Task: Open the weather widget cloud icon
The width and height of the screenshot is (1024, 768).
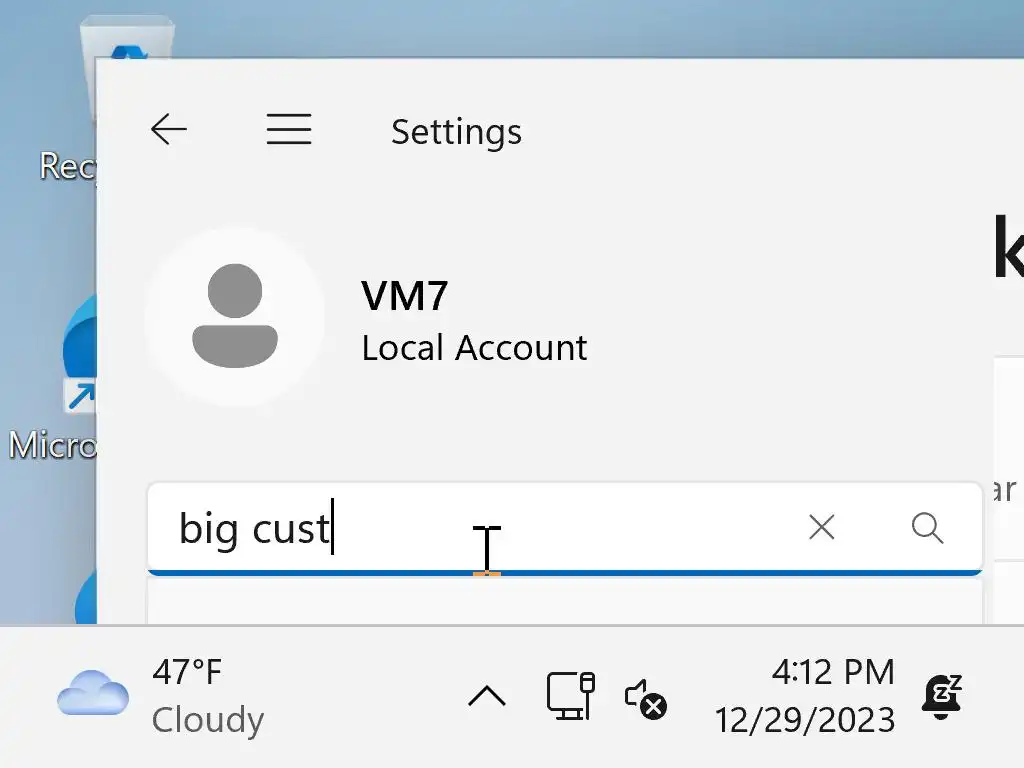Action: coord(93,695)
